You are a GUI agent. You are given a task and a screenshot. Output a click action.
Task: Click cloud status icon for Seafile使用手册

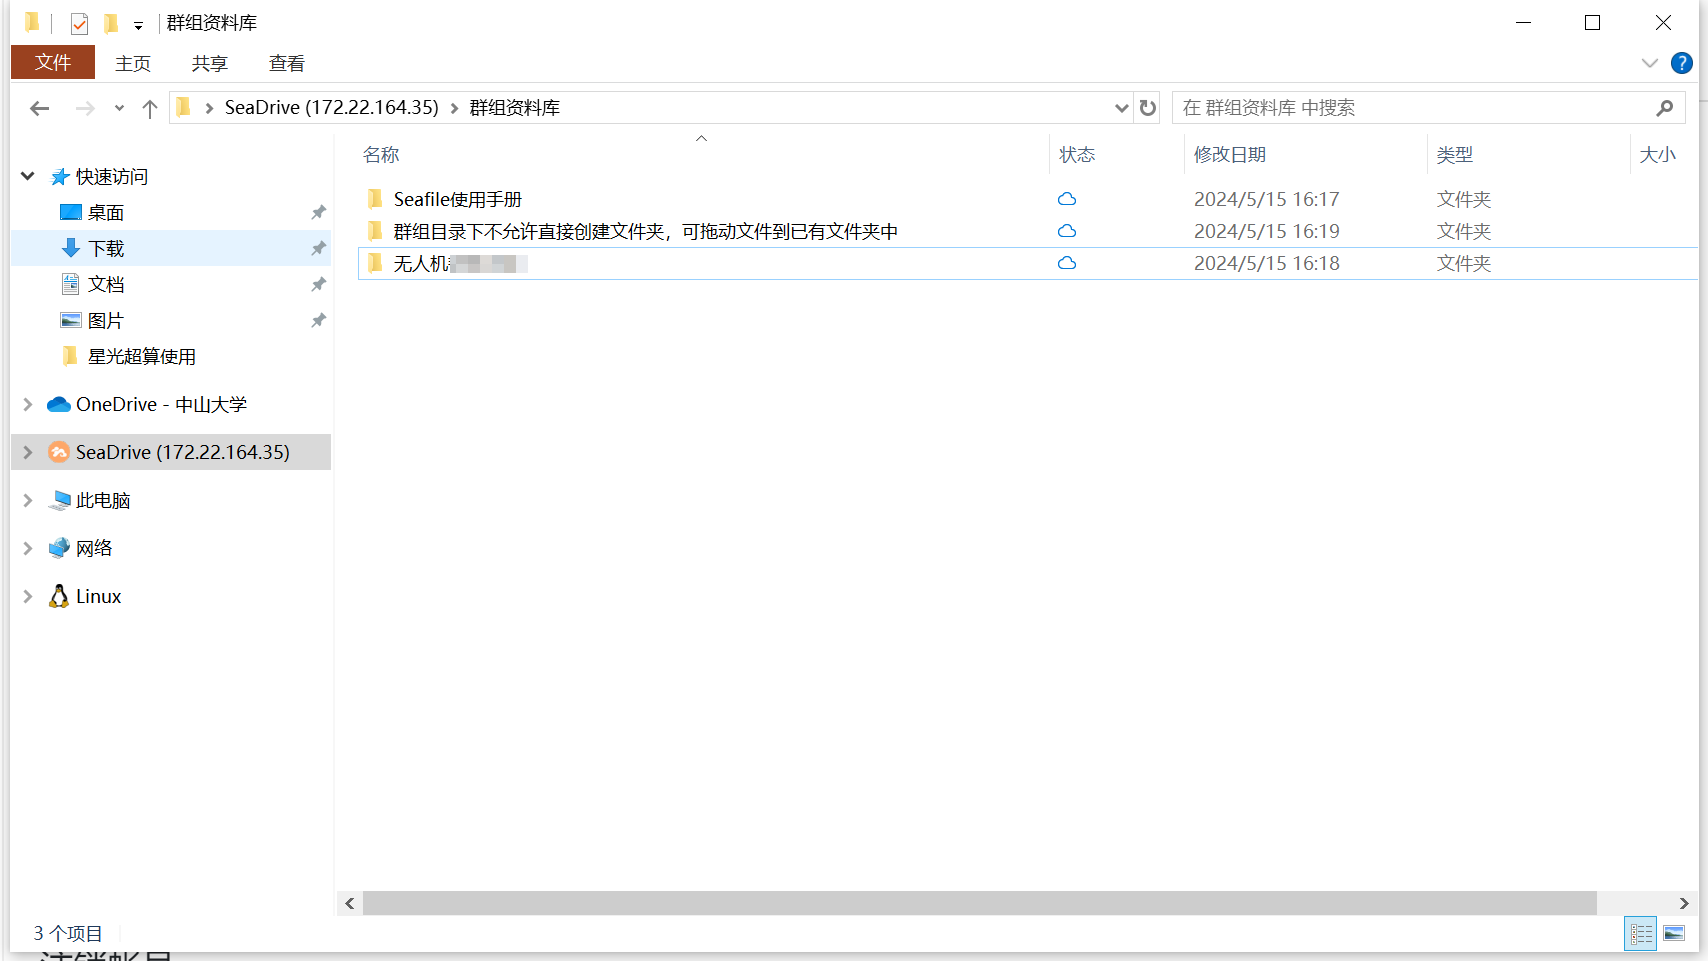point(1067,199)
